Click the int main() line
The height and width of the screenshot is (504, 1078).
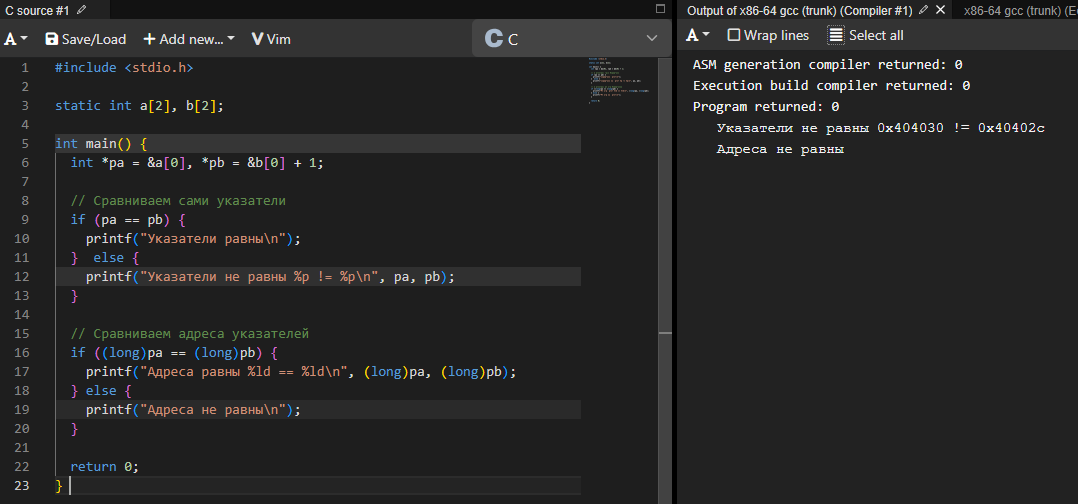101,144
